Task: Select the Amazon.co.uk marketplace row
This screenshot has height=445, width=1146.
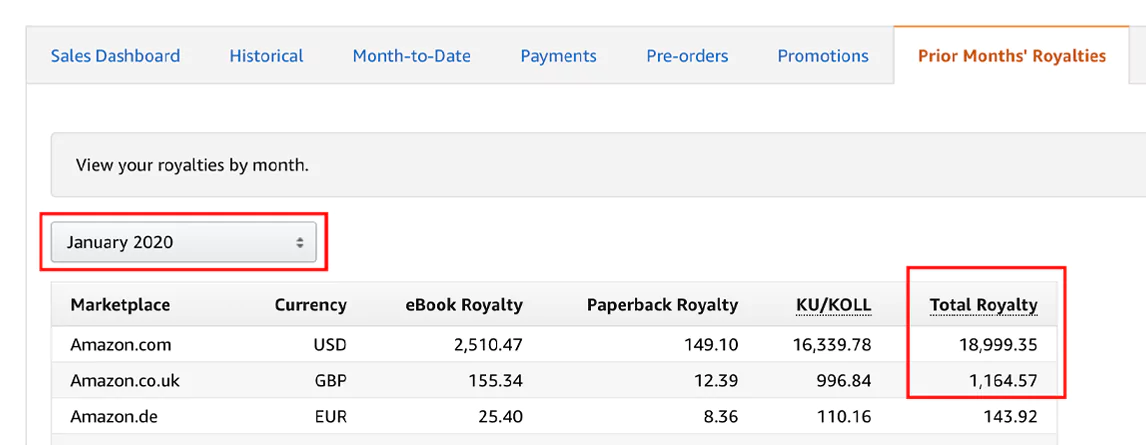Action: pos(554,380)
